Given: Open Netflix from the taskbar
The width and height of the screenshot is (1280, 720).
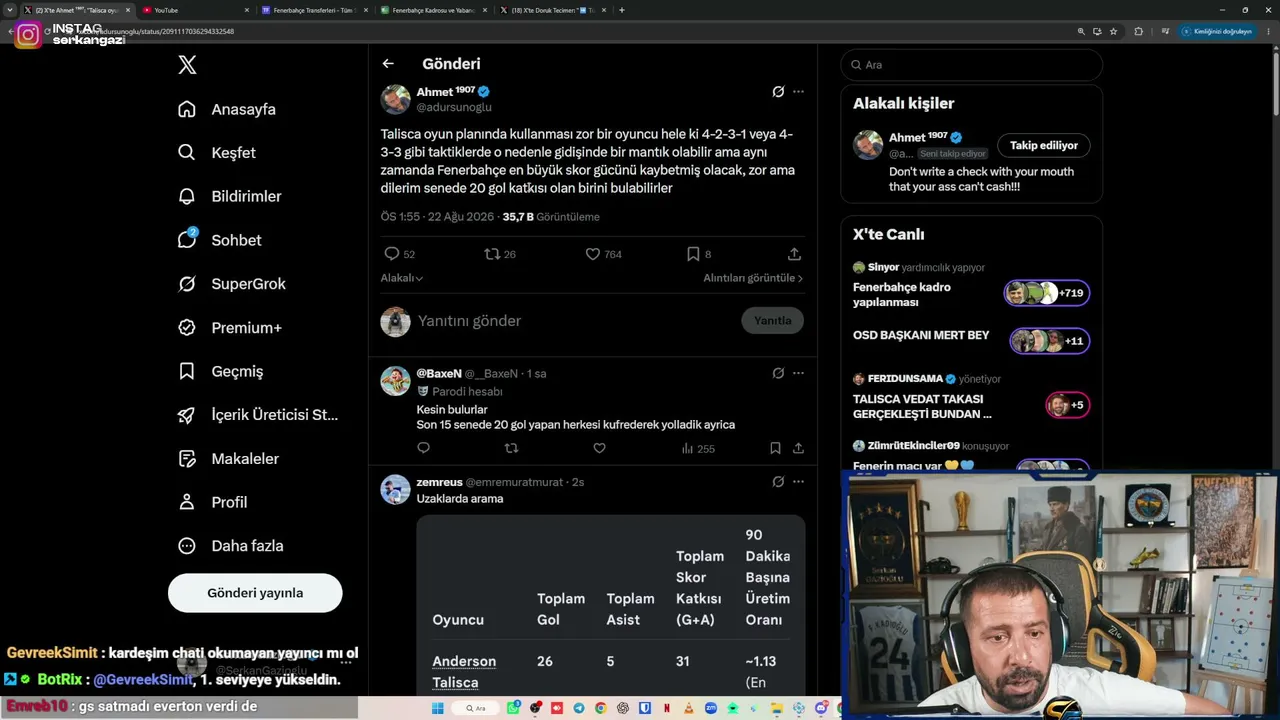Looking at the screenshot, I should click(667, 708).
